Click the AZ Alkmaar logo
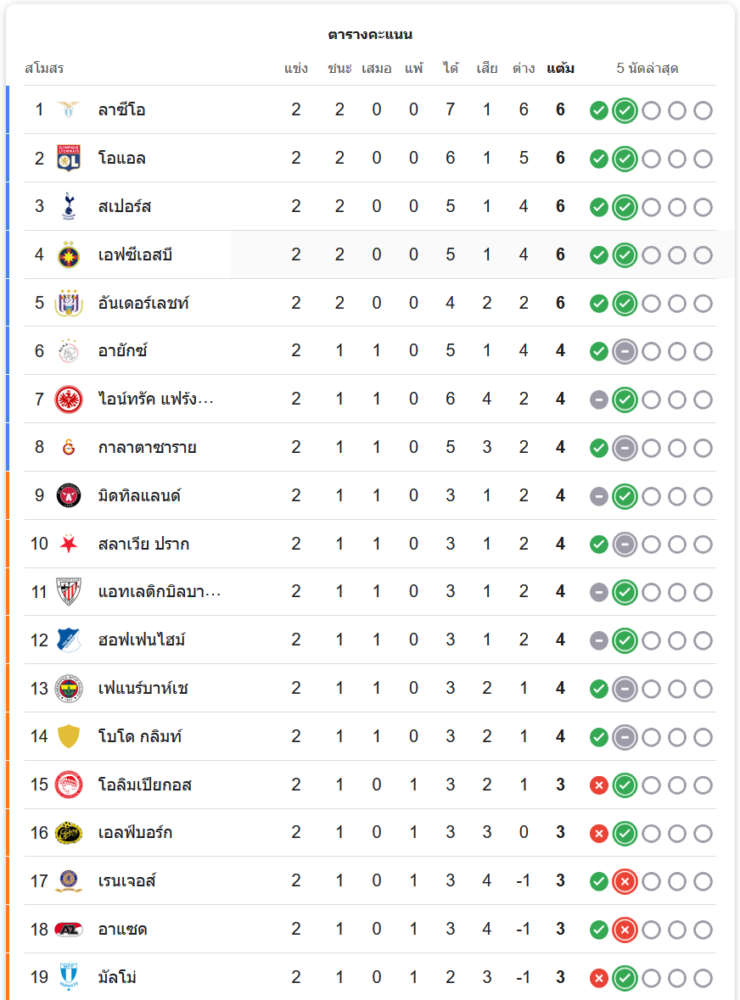Image resolution: width=740 pixels, height=1000 pixels. click(x=69, y=929)
